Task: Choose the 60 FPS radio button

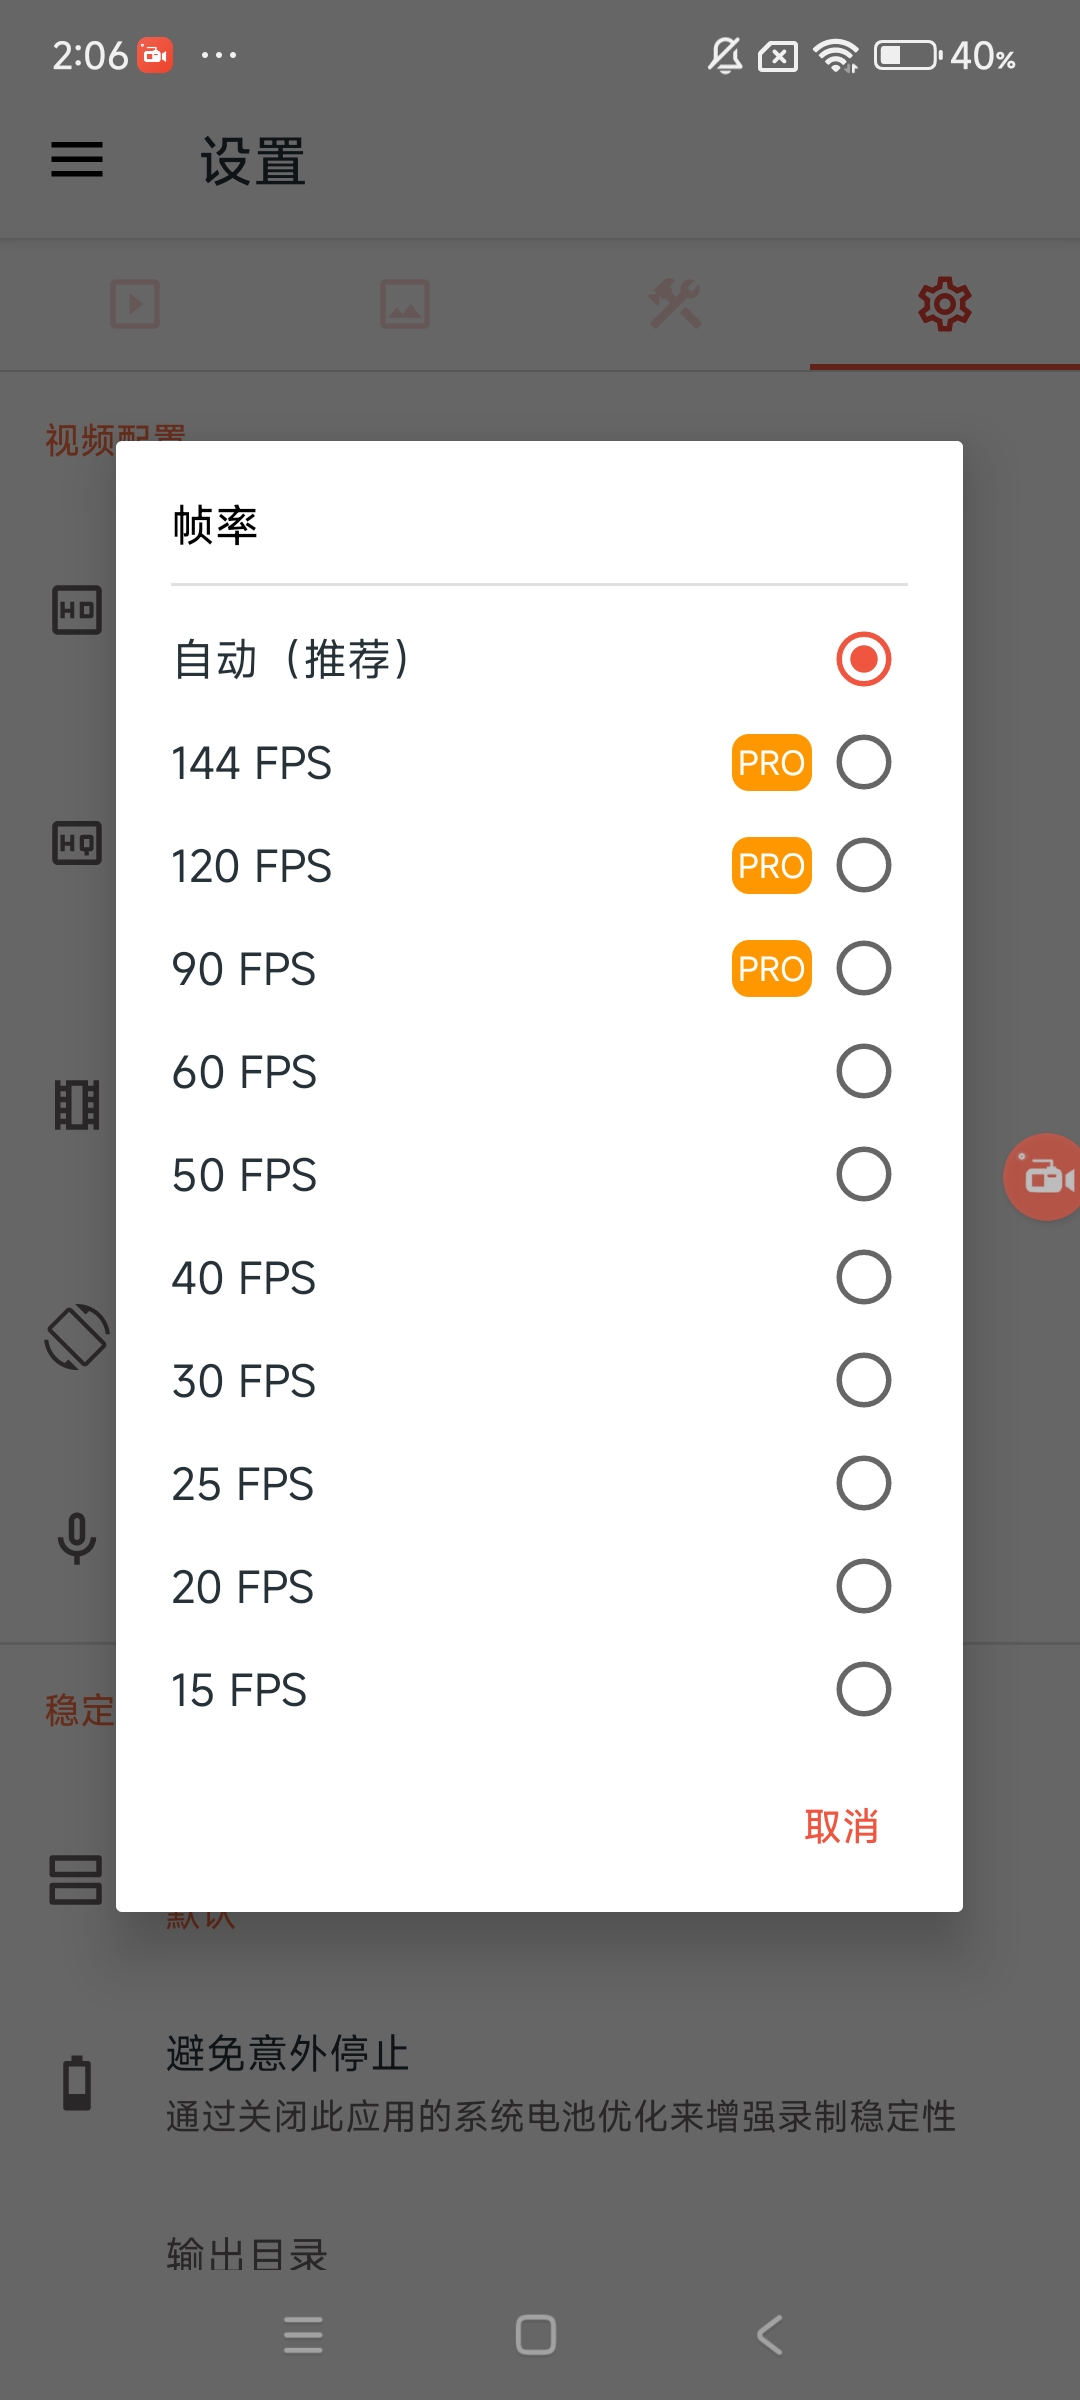Action: click(863, 1071)
